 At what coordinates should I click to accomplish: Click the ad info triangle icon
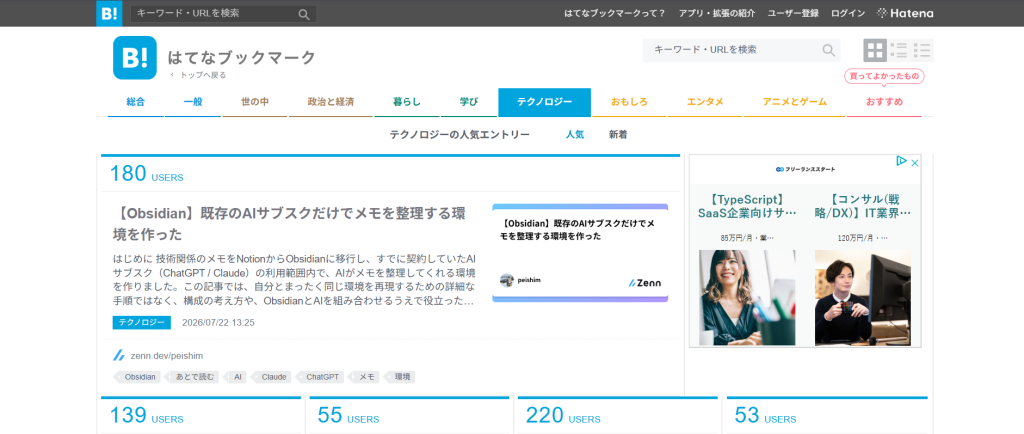[901, 161]
